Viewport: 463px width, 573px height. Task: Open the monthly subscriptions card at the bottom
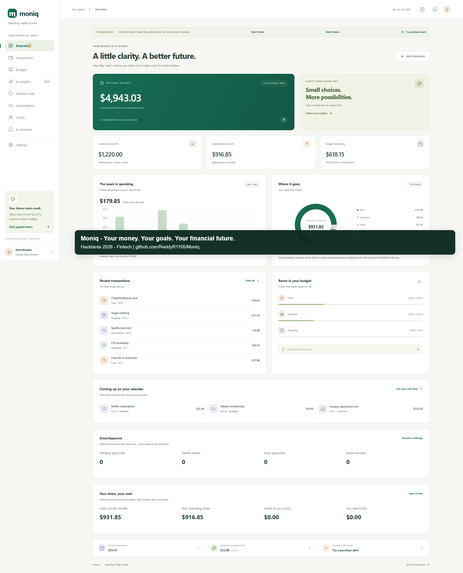point(149,548)
